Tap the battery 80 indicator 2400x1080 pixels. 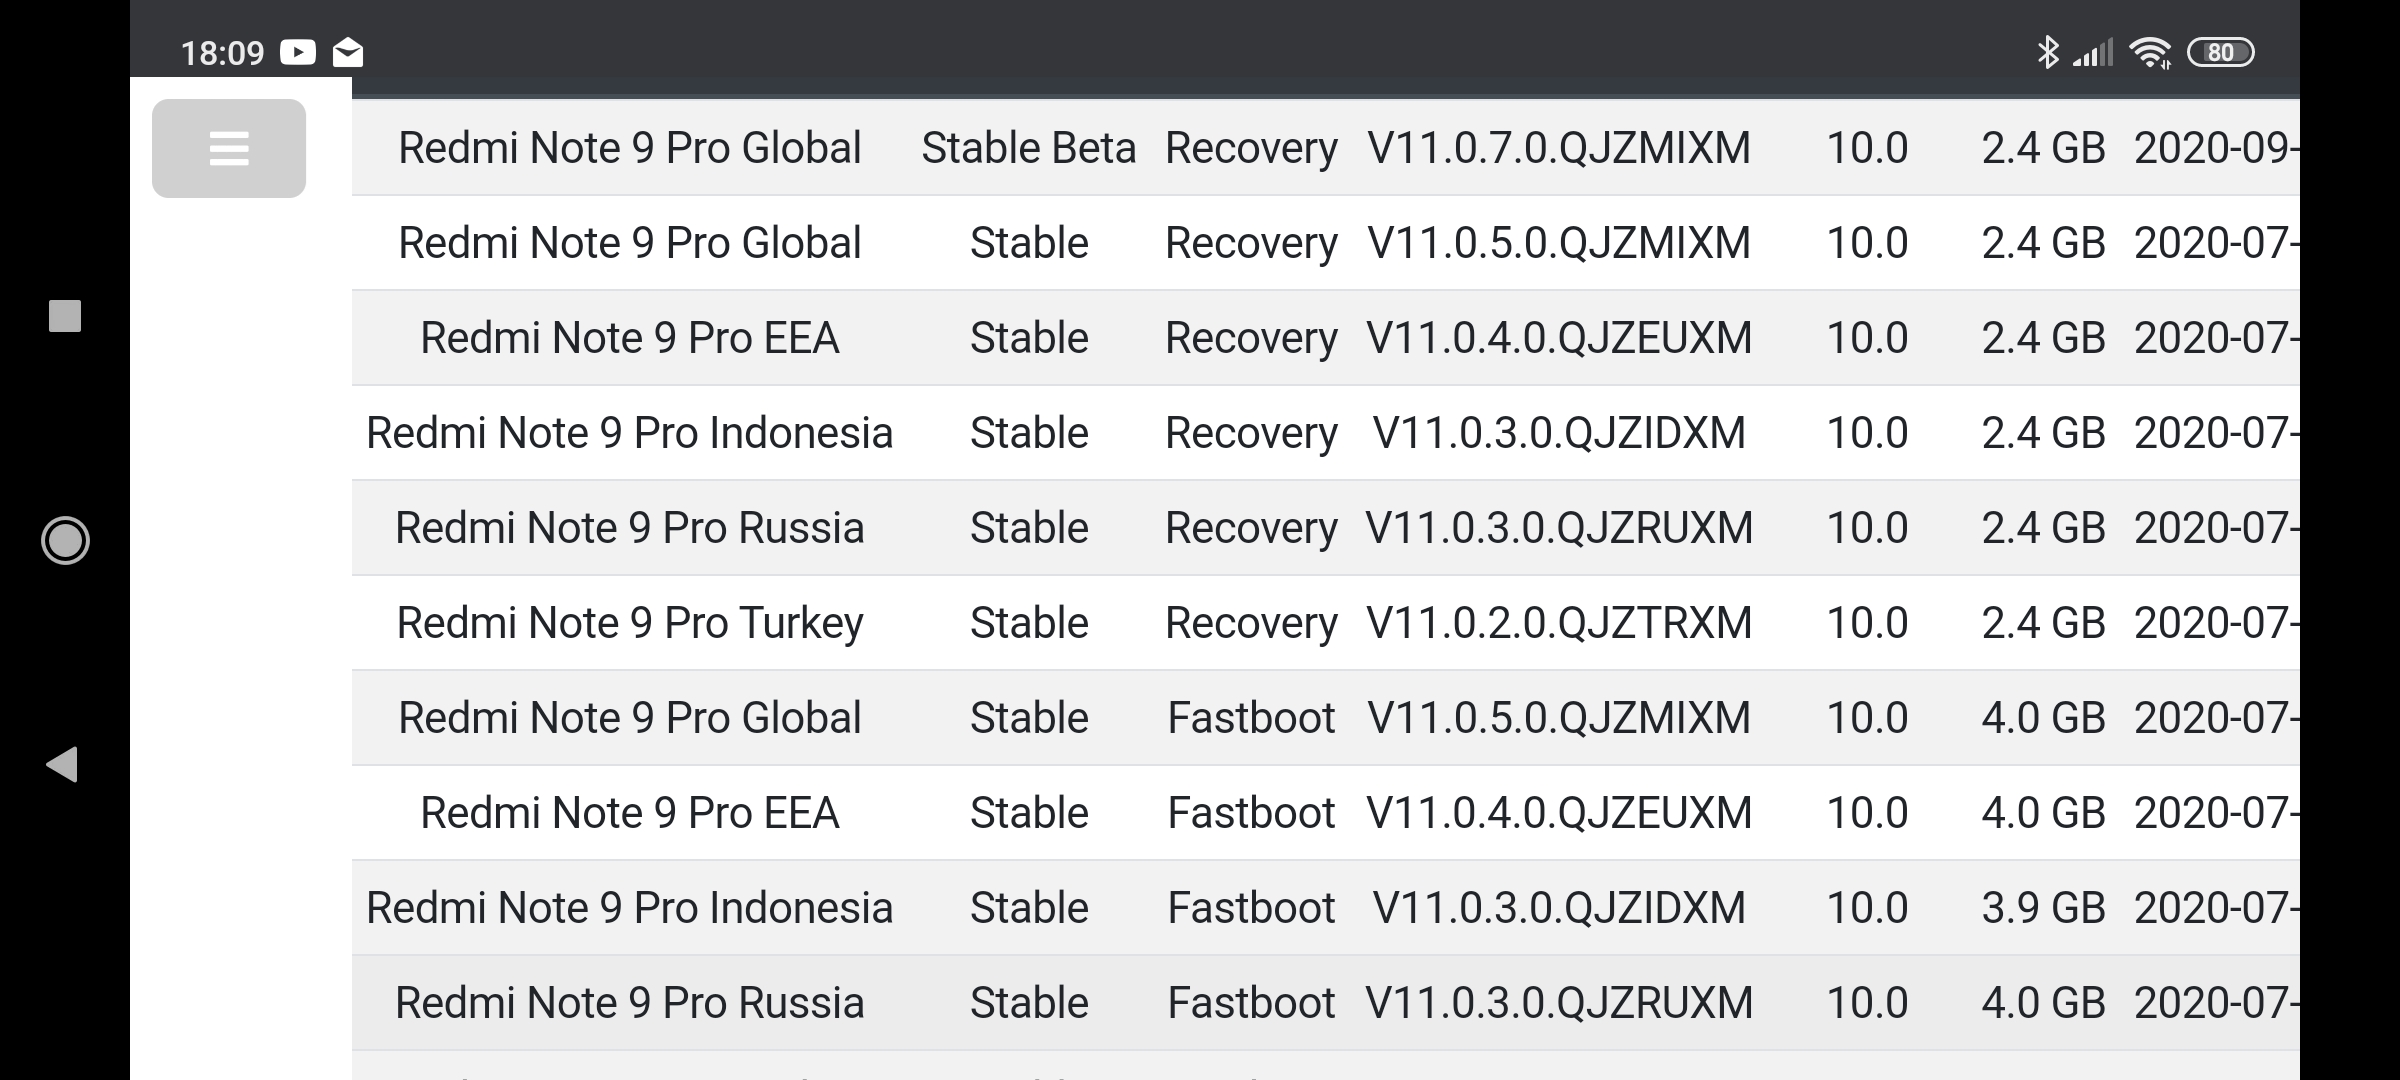[2221, 52]
